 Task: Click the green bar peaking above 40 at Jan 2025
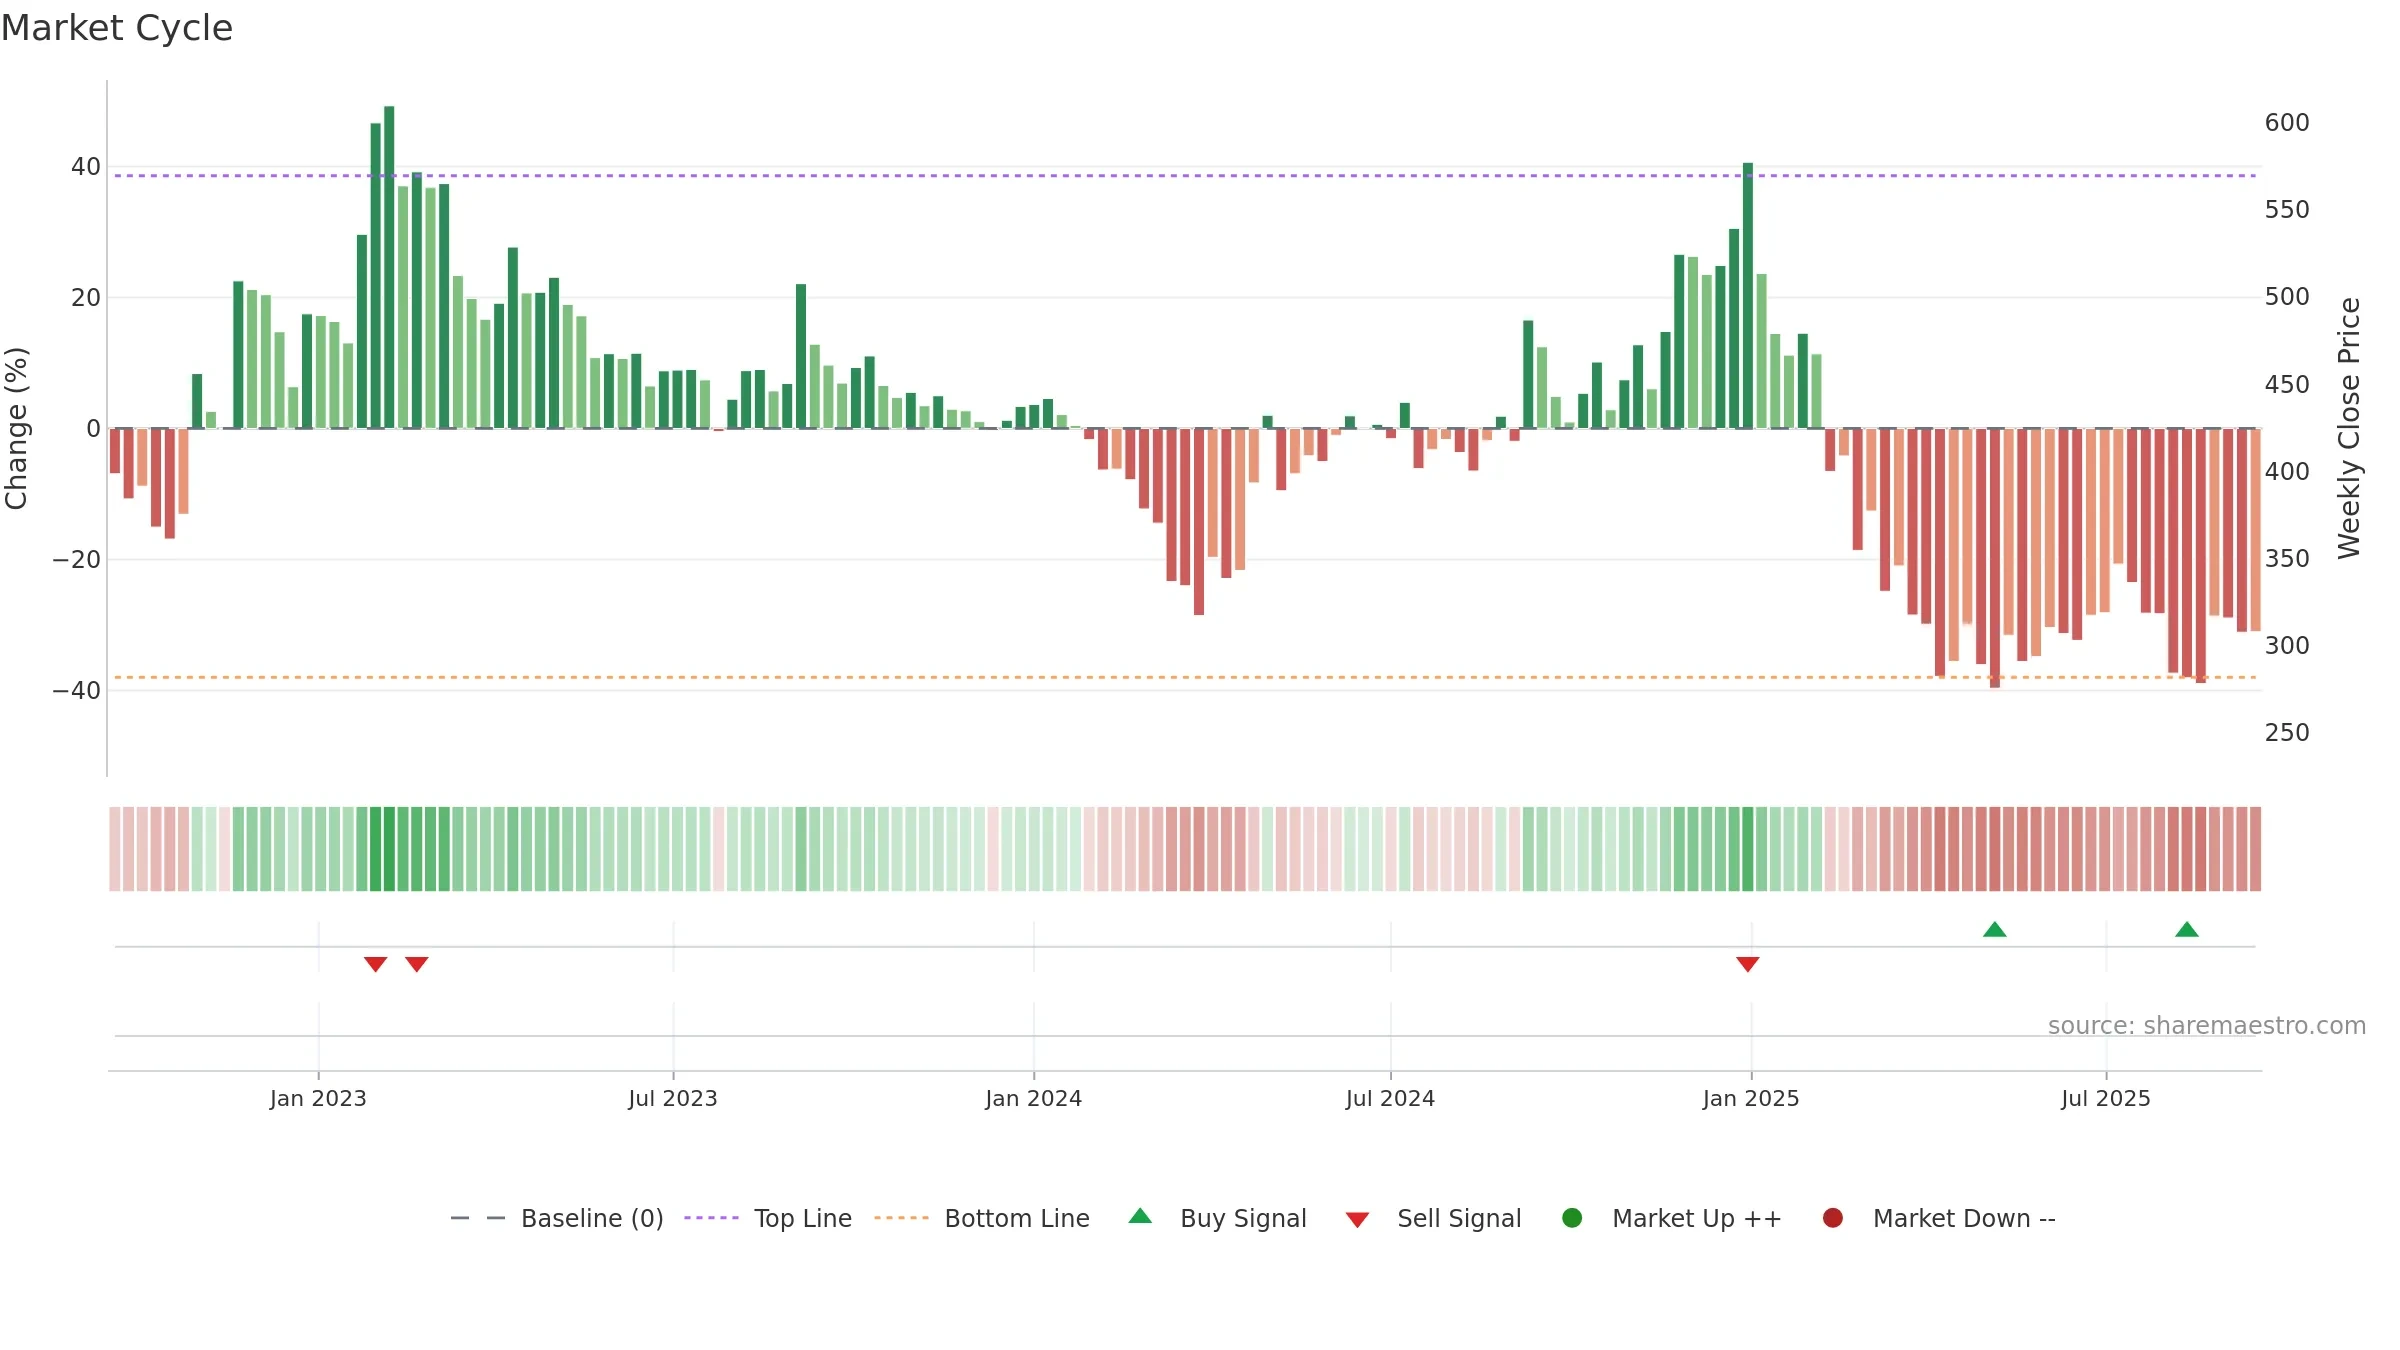(x=1748, y=296)
